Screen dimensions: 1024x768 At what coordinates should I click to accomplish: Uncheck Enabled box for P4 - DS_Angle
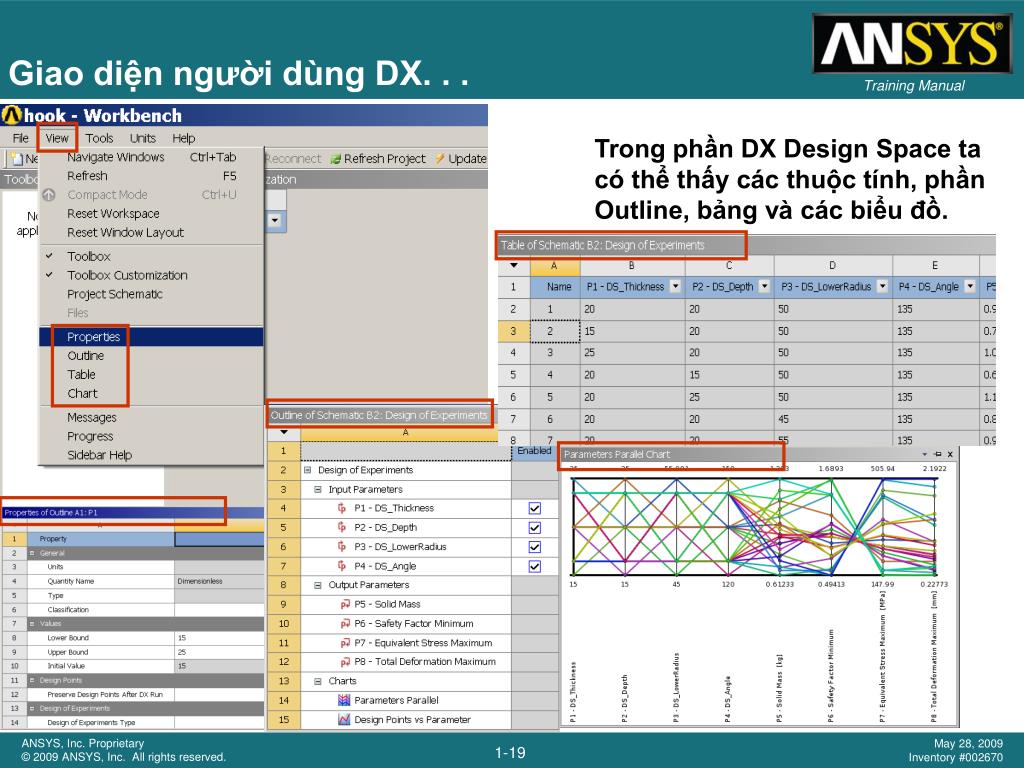coord(535,566)
